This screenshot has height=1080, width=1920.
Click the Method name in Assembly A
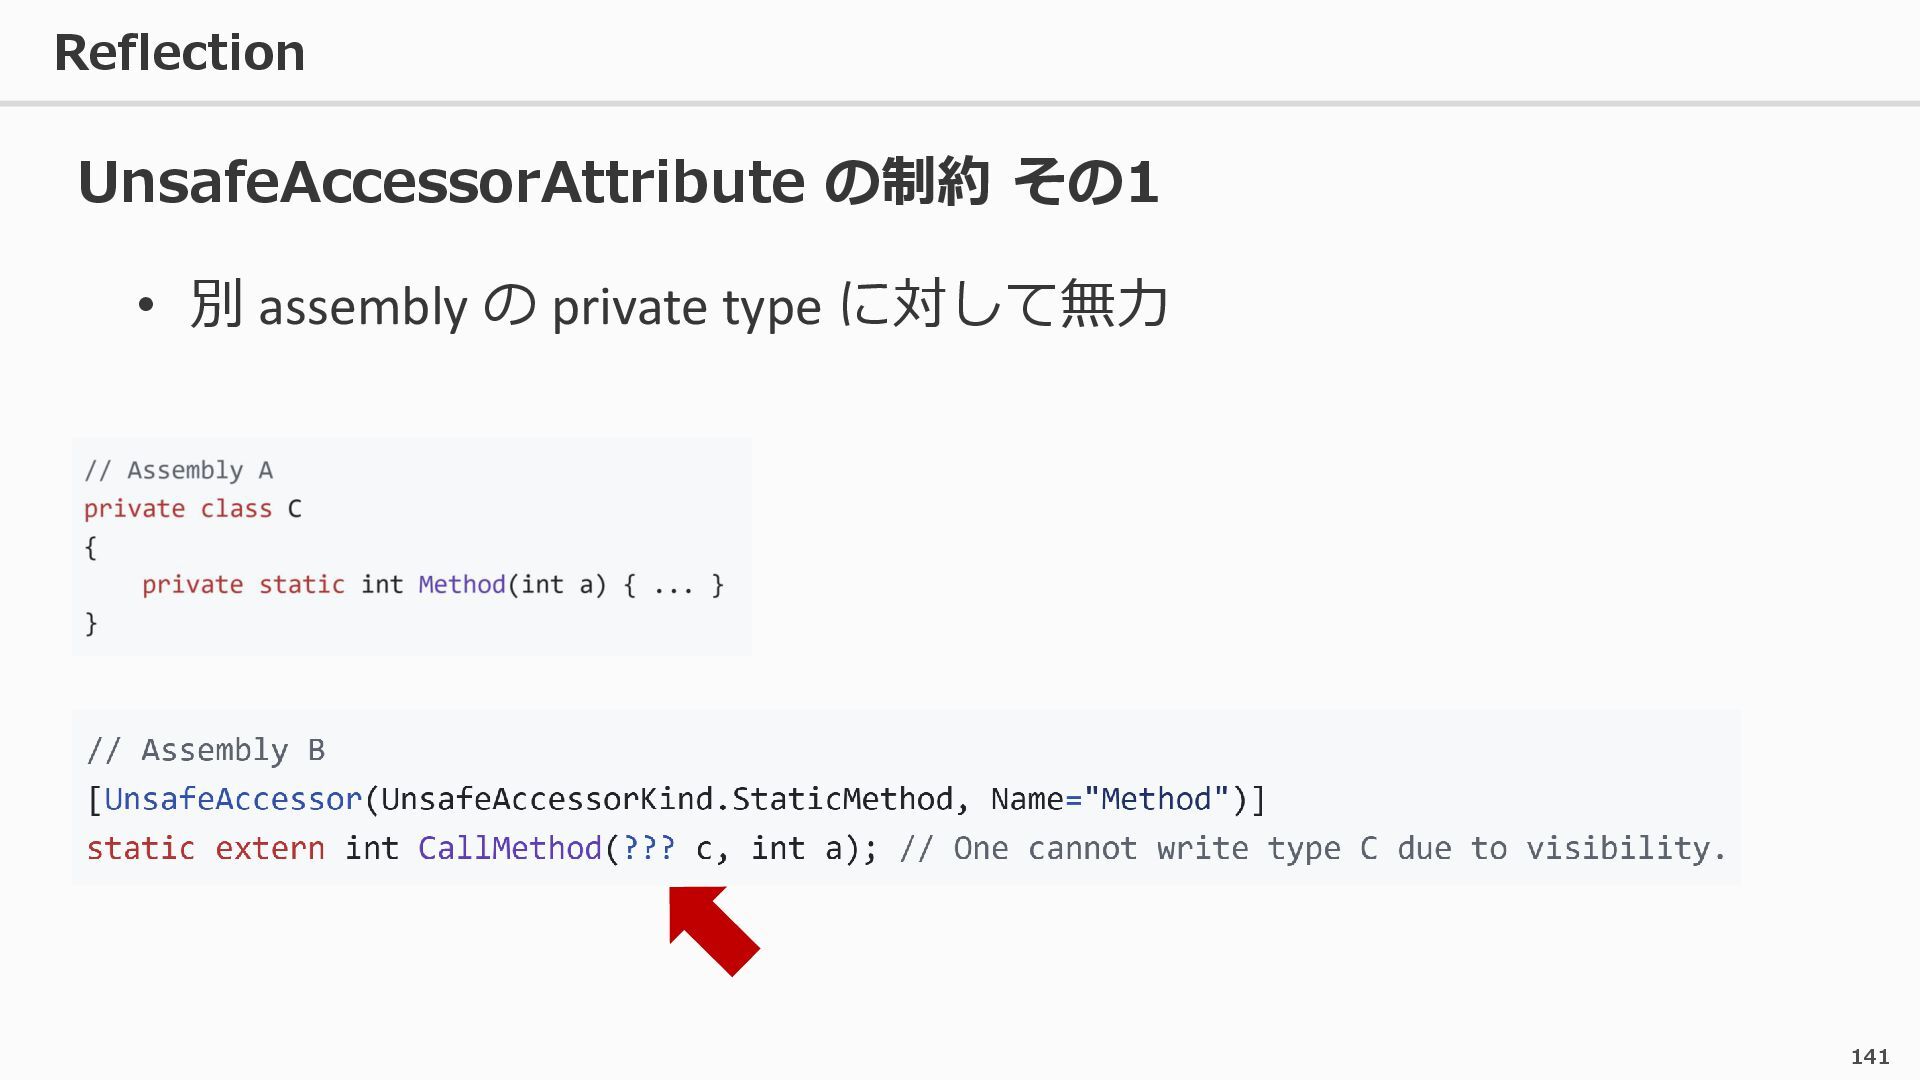click(x=461, y=585)
